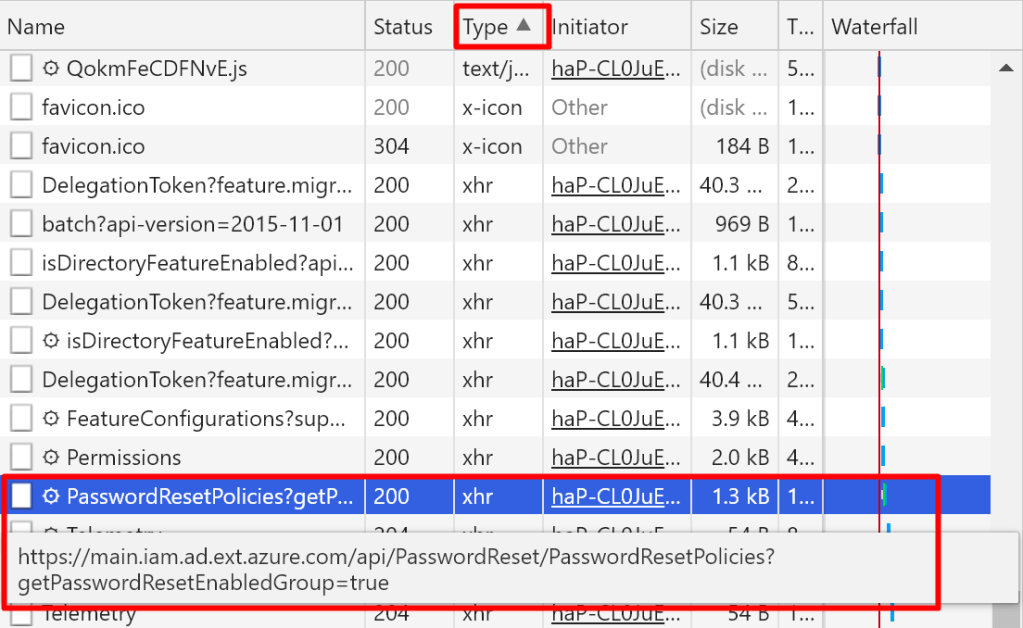This screenshot has height=628, width=1023.
Task: Sort requests by Name column header
Action: tap(36, 27)
